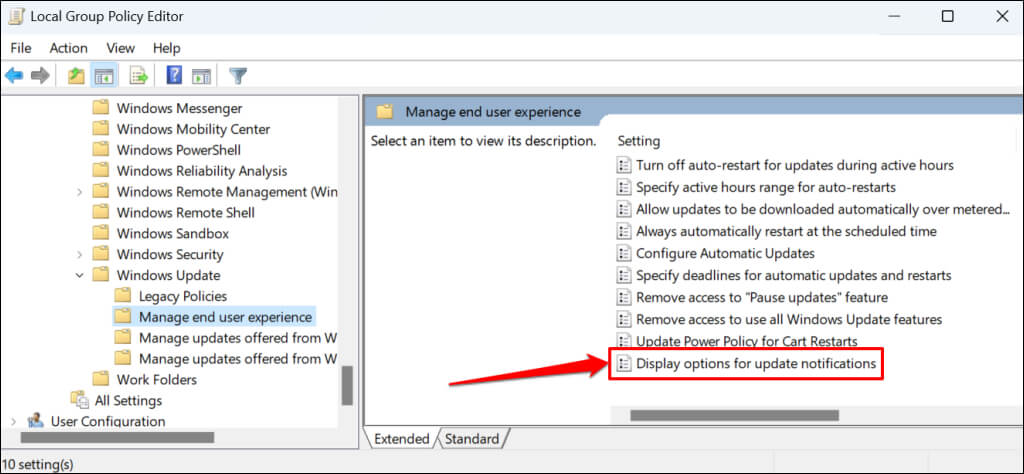The image size is (1024, 474).
Task: Select Turn off auto-restart for updates during active hours
Action: point(795,165)
